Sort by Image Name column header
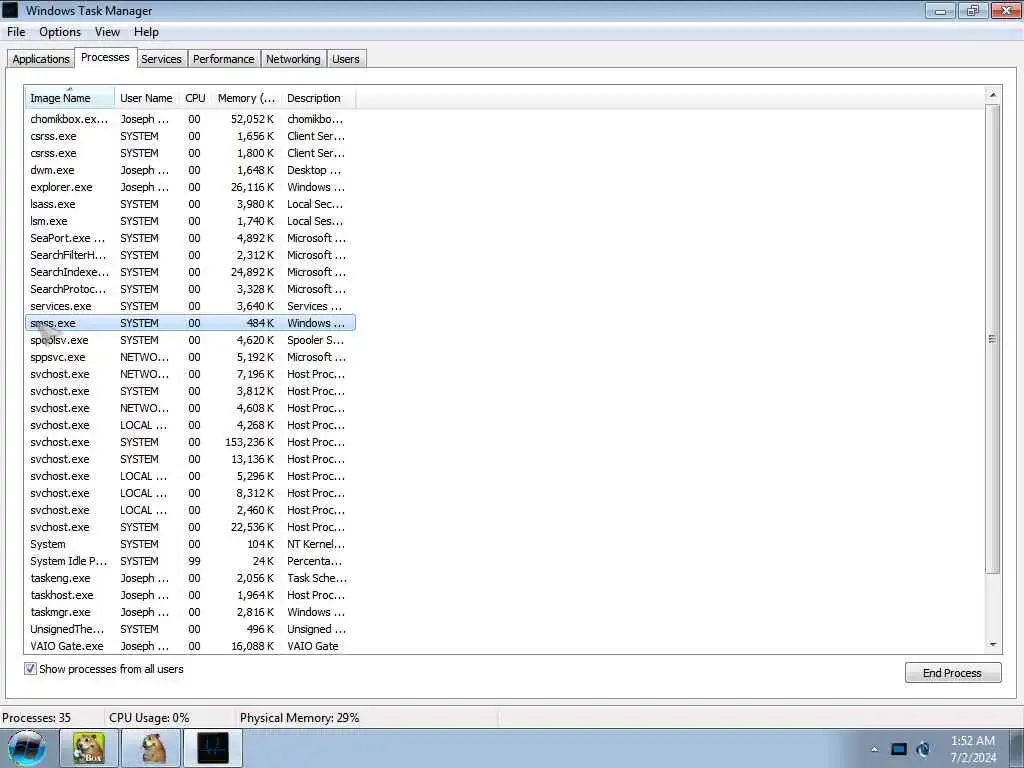 69,98
